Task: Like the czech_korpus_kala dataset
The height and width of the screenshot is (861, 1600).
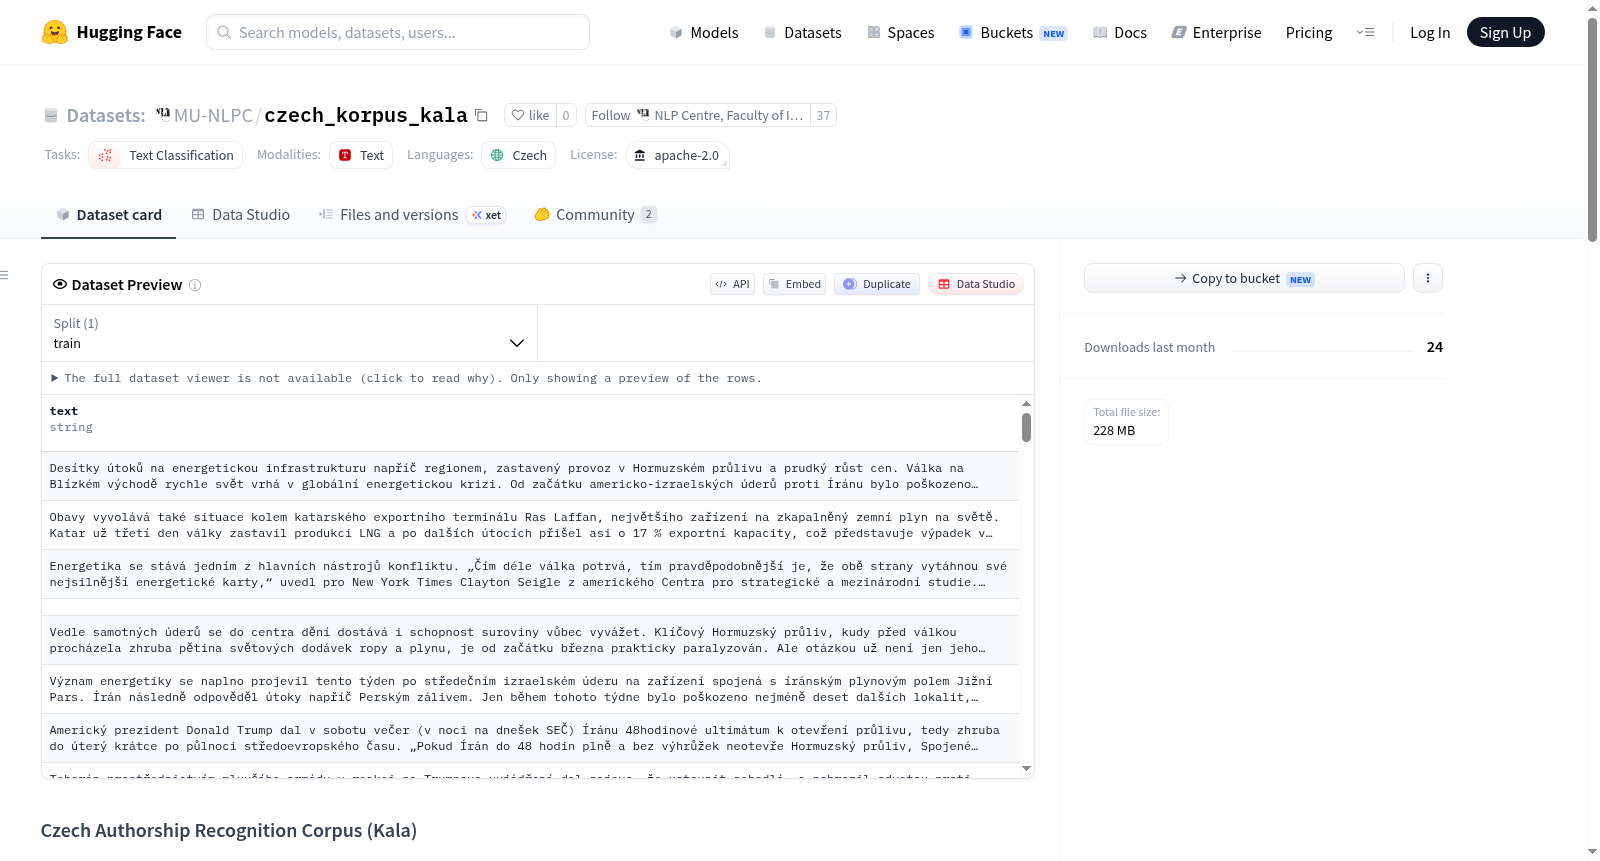Action: (x=530, y=115)
